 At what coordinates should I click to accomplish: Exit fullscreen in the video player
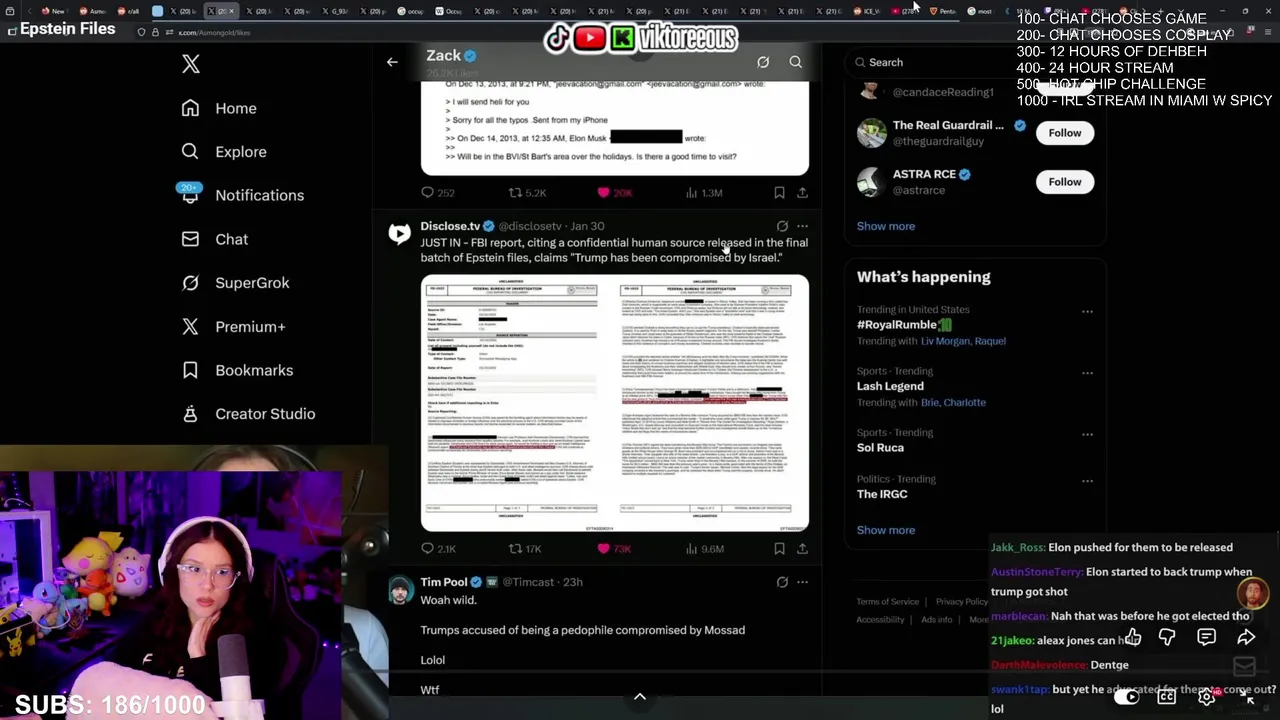pos(1249,698)
